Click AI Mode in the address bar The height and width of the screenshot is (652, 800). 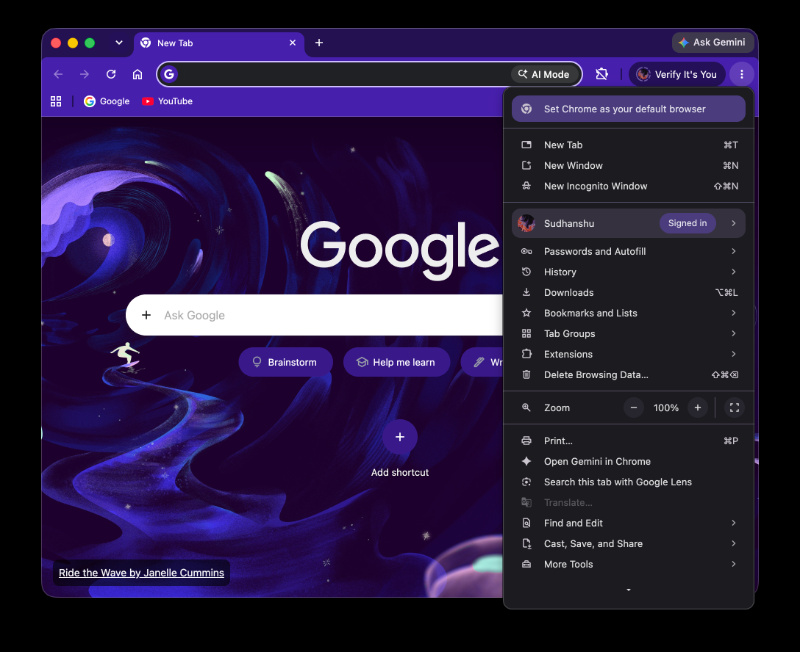[x=544, y=74]
